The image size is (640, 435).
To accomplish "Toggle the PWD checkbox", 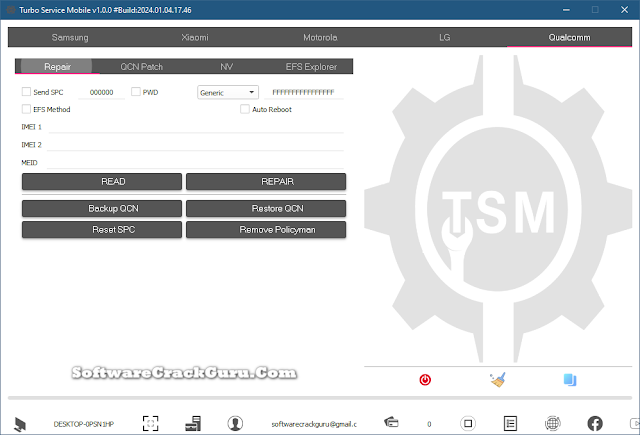I will click(x=136, y=92).
